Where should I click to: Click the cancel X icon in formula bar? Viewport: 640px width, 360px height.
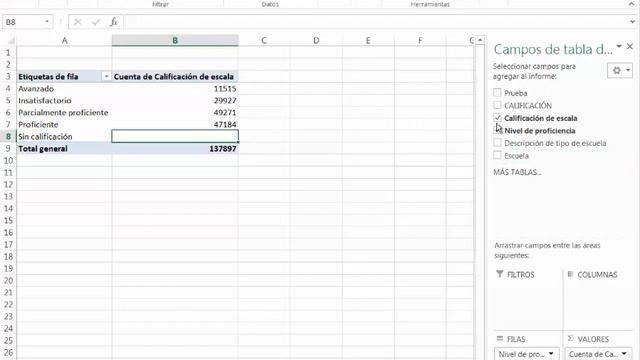[78, 22]
